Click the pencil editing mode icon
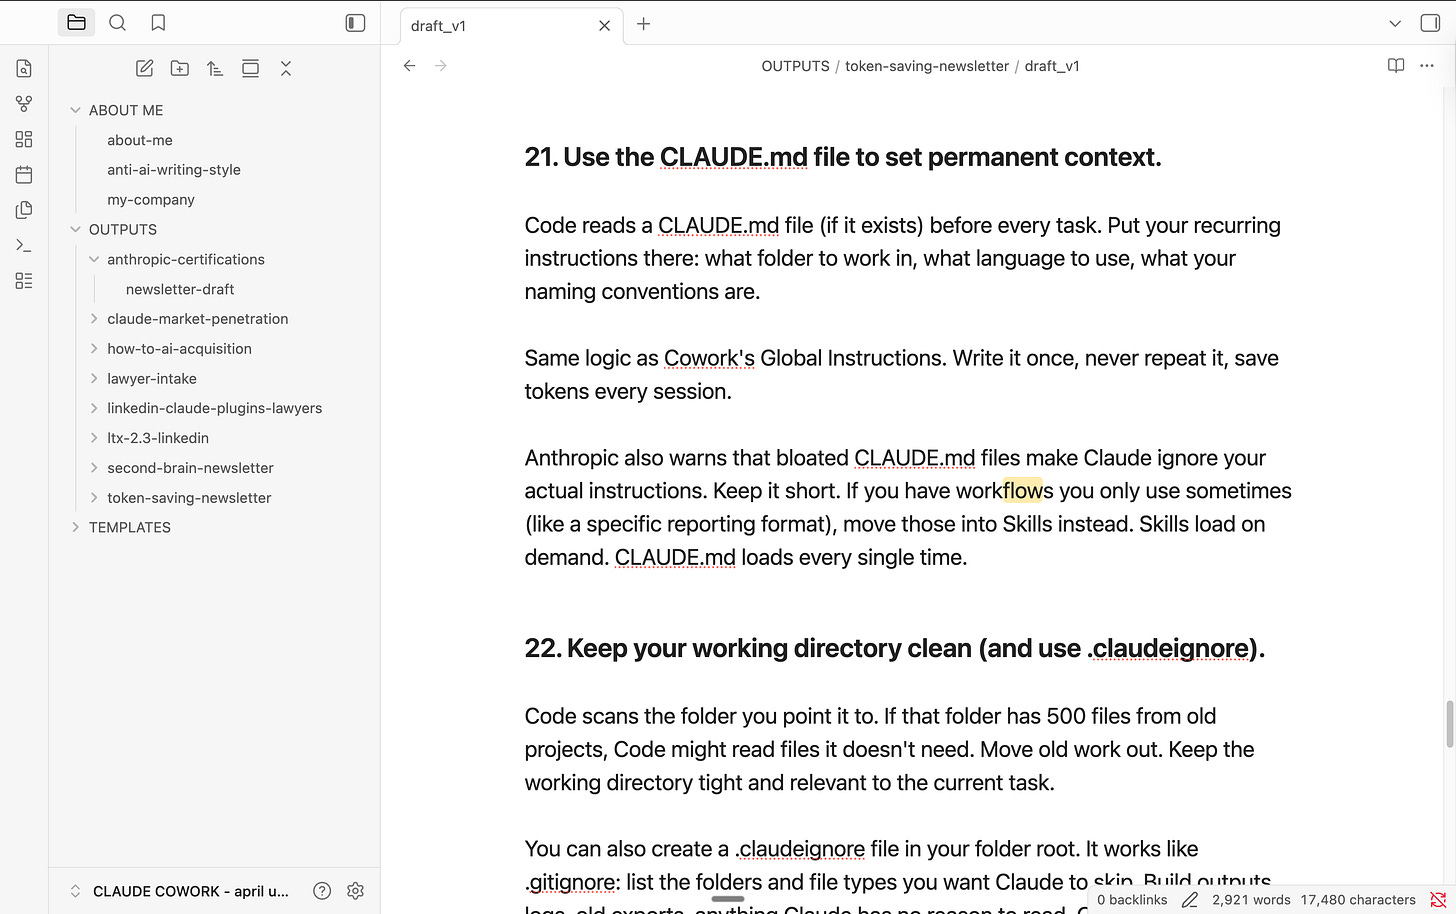The height and width of the screenshot is (914, 1456). (x=1189, y=900)
